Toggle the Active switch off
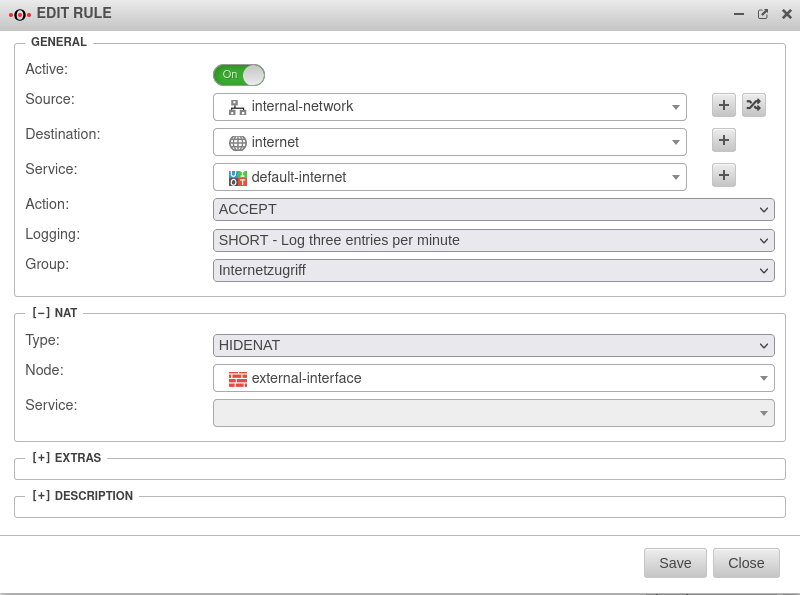This screenshot has height=595, width=800. point(239,75)
